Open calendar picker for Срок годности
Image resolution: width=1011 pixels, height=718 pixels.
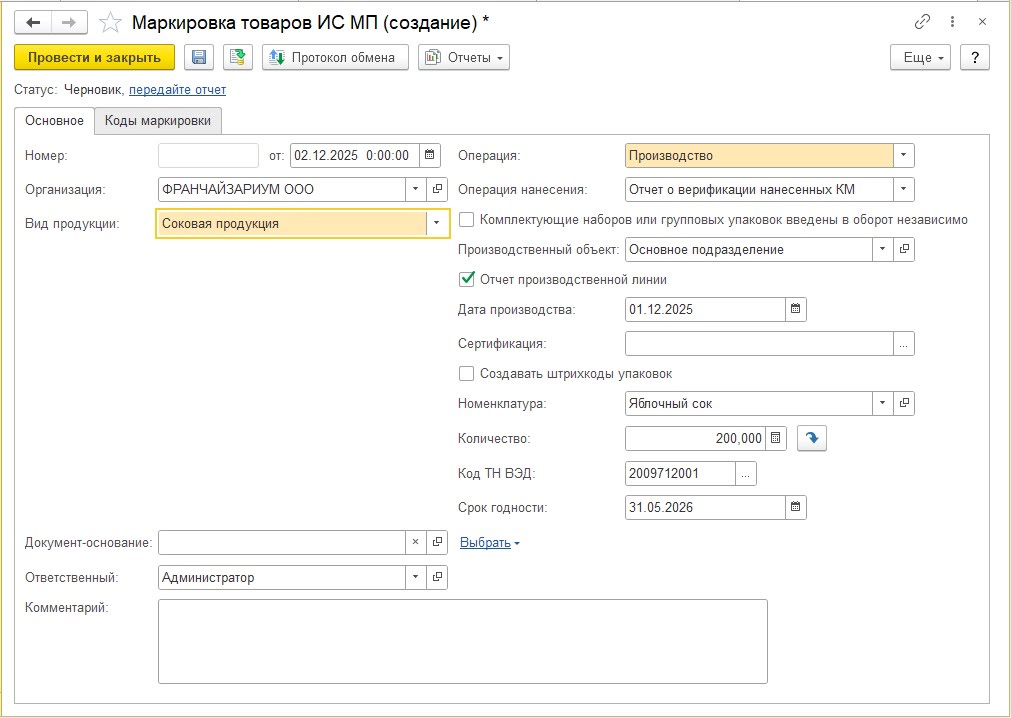795,507
